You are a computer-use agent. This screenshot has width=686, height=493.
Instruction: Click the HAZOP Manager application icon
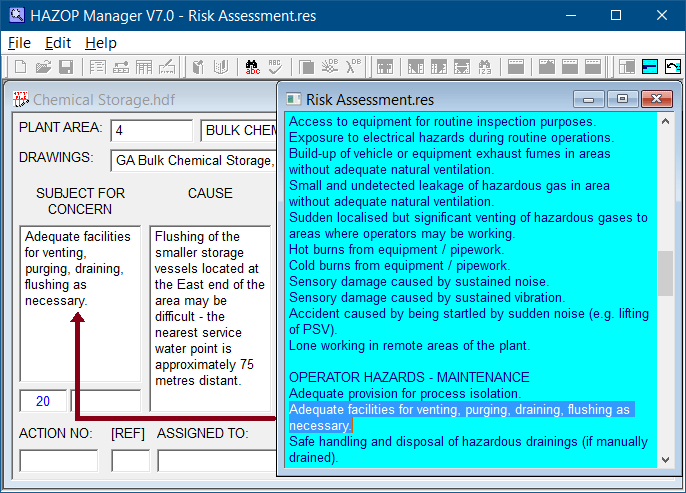point(17,15)
